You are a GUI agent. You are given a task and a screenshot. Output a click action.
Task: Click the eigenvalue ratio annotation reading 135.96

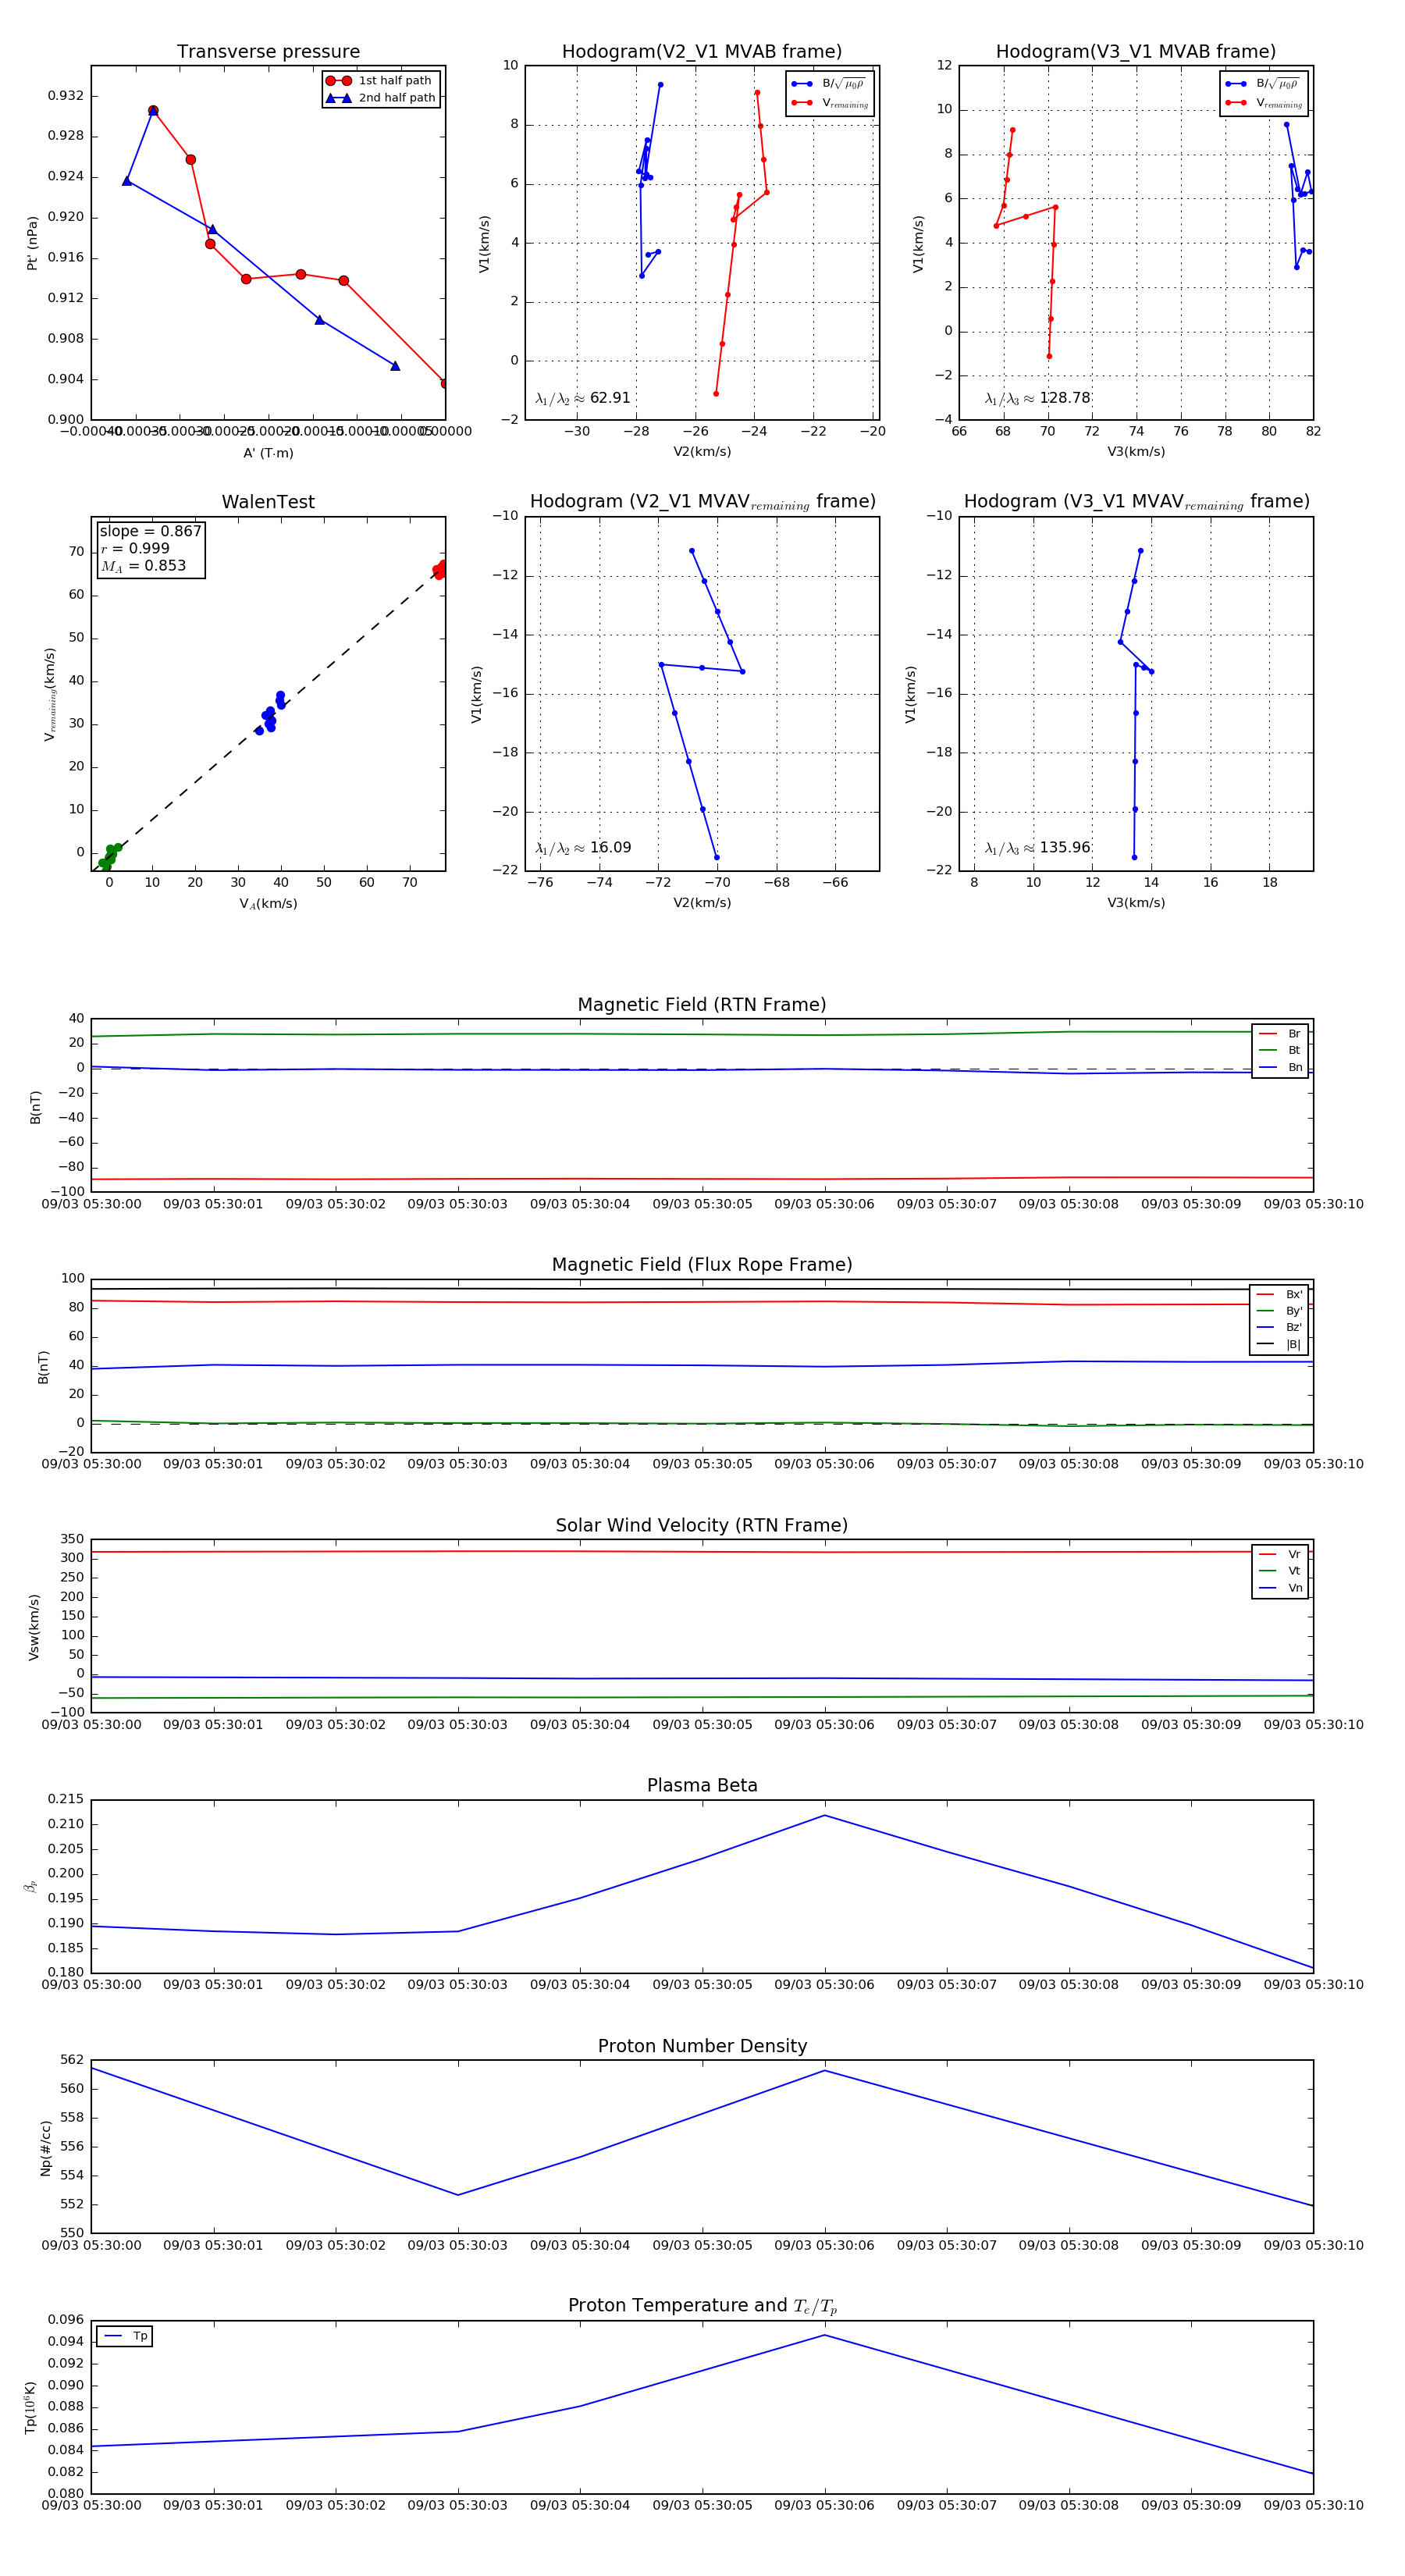(1037, 848)
